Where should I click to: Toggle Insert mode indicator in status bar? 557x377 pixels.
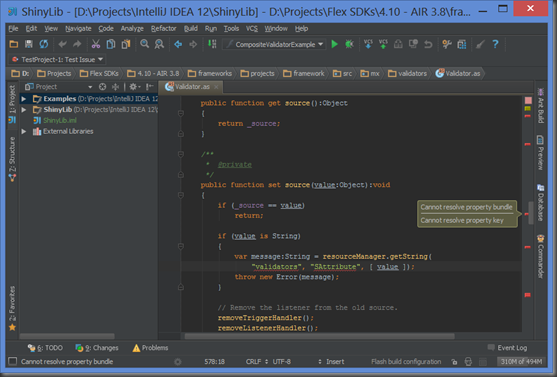click(x=335, y=362)
